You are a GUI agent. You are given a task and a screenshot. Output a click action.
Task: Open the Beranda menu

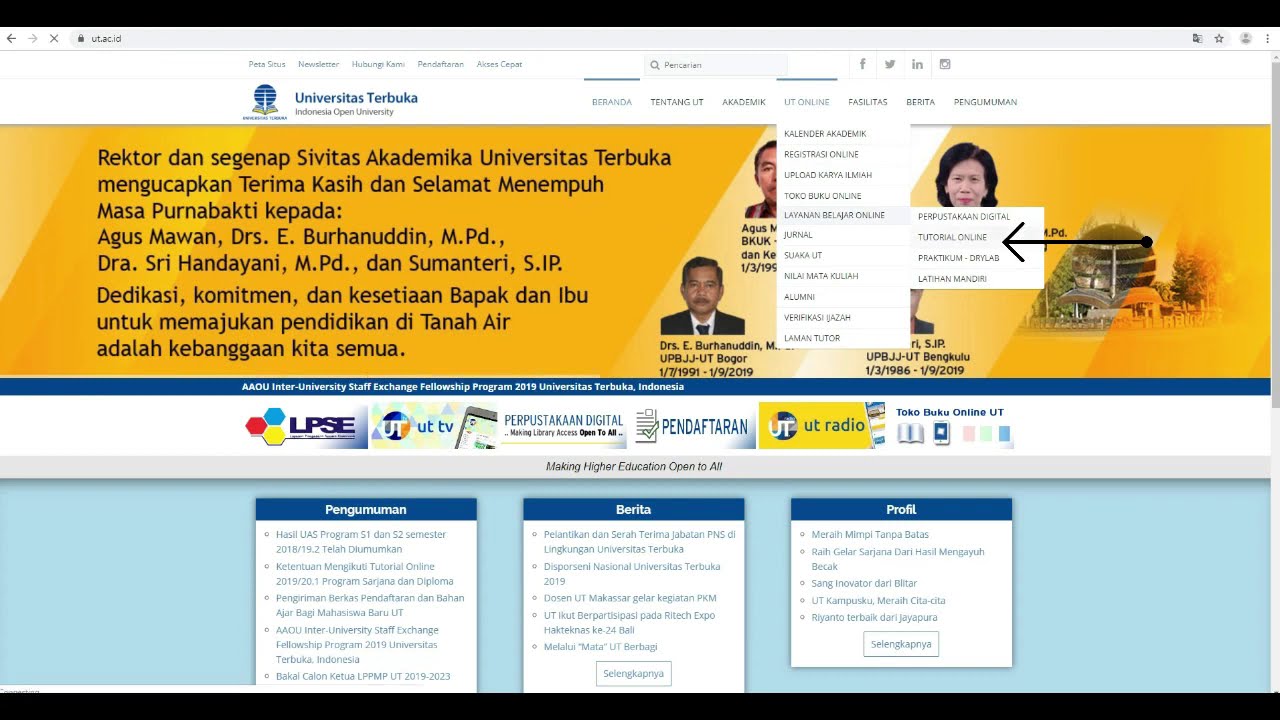click(612, 102)
